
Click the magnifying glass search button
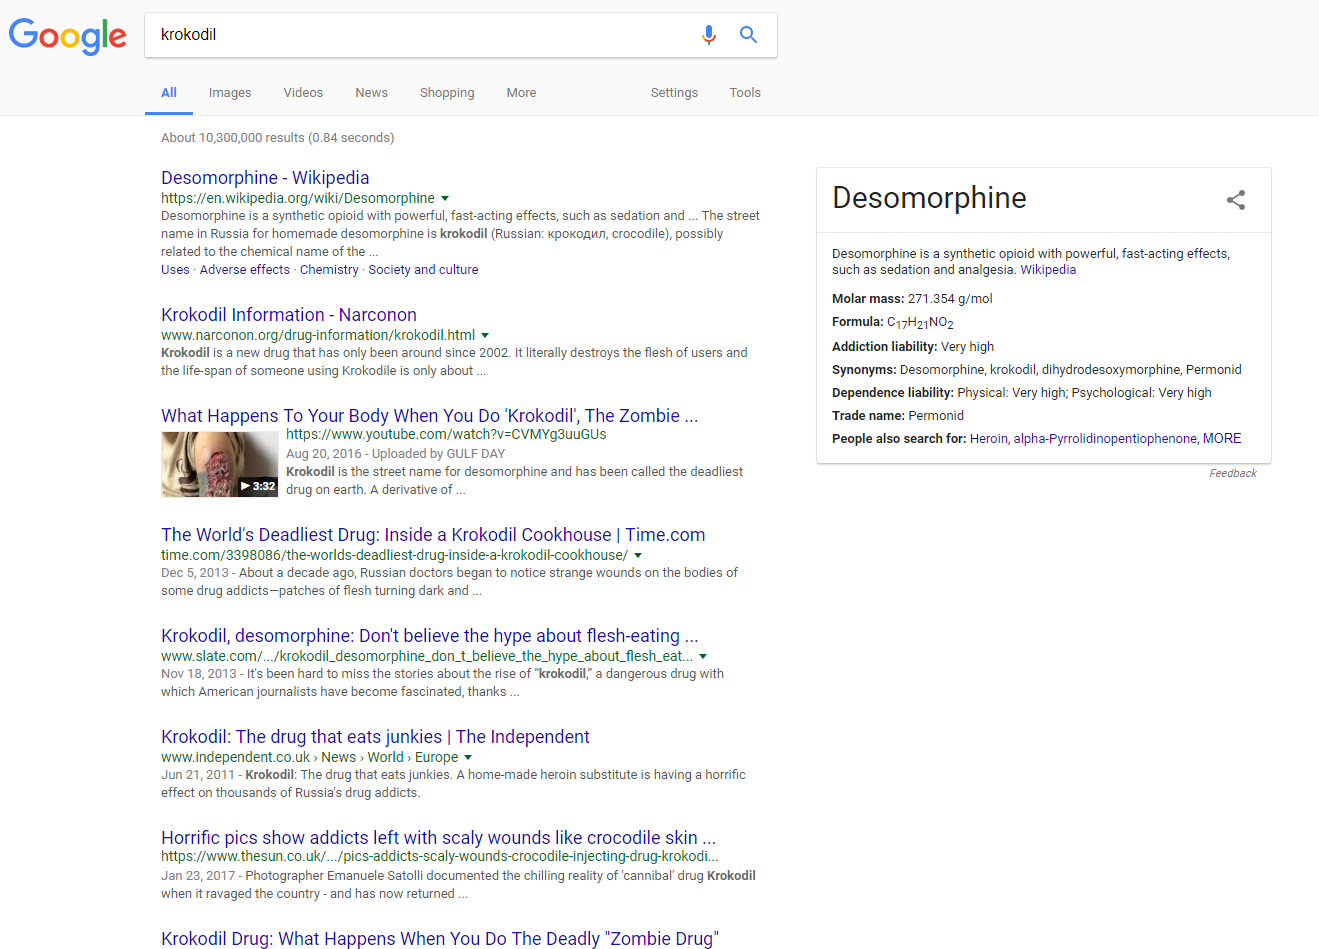pos(748,35)
